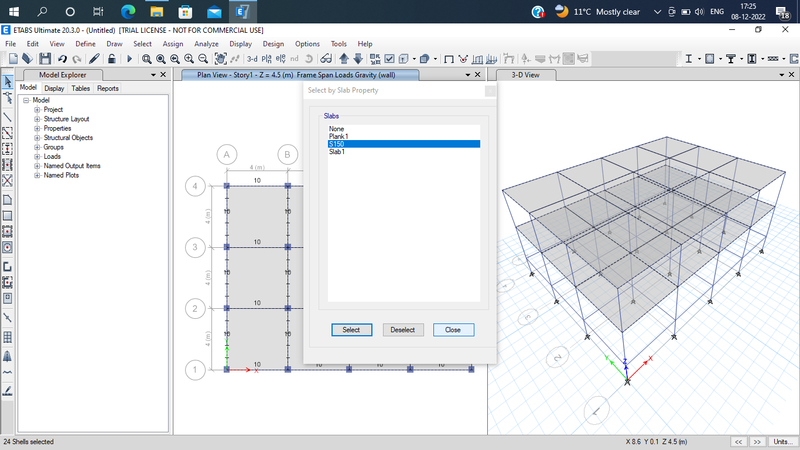This screenshot has height=450, width=800.
Task: Switch to the Tables tab
Action: 81,88
